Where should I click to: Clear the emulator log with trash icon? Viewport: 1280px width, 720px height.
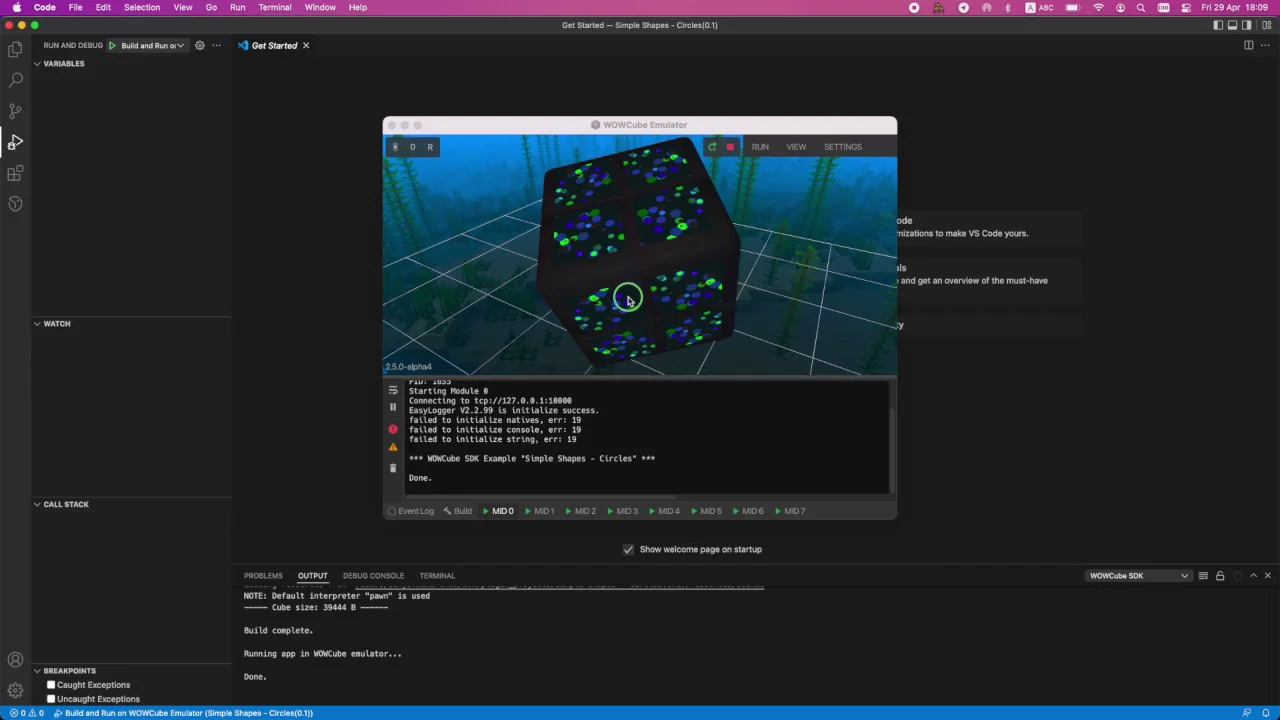(393, 468)
